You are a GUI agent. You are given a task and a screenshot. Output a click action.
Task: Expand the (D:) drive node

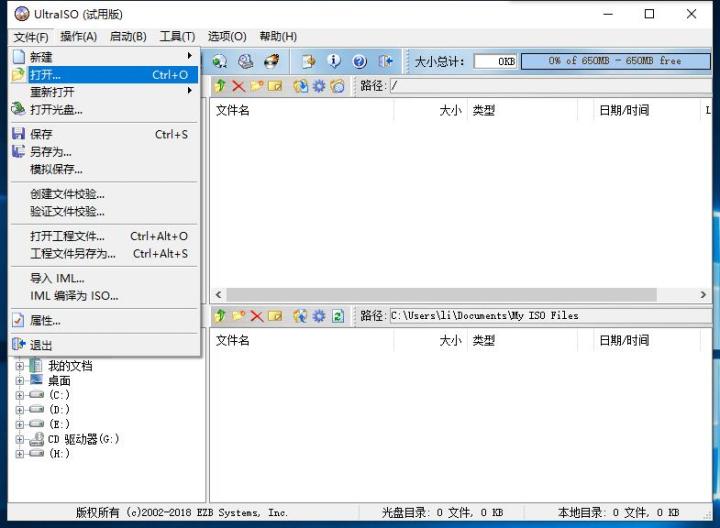click(x=20, y=410)
